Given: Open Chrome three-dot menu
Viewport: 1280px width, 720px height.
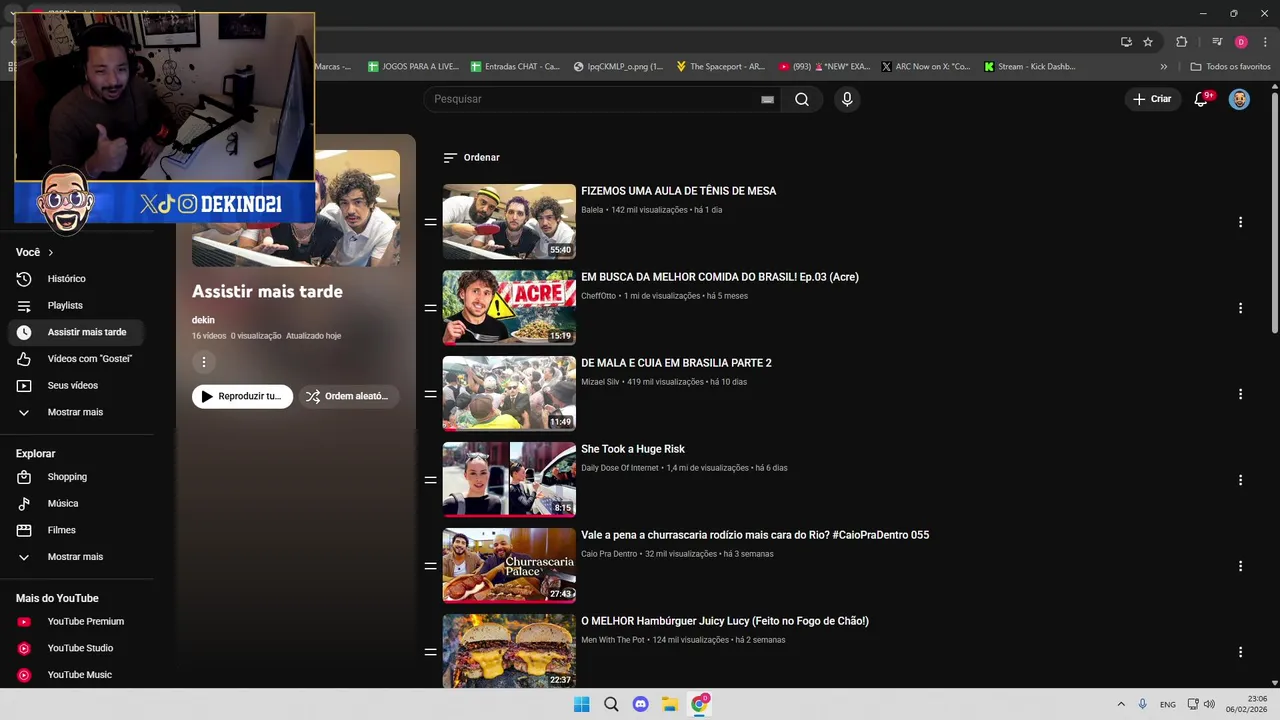Looking at the screenshot, I should pyautogui.click(x=1265, y=42).
